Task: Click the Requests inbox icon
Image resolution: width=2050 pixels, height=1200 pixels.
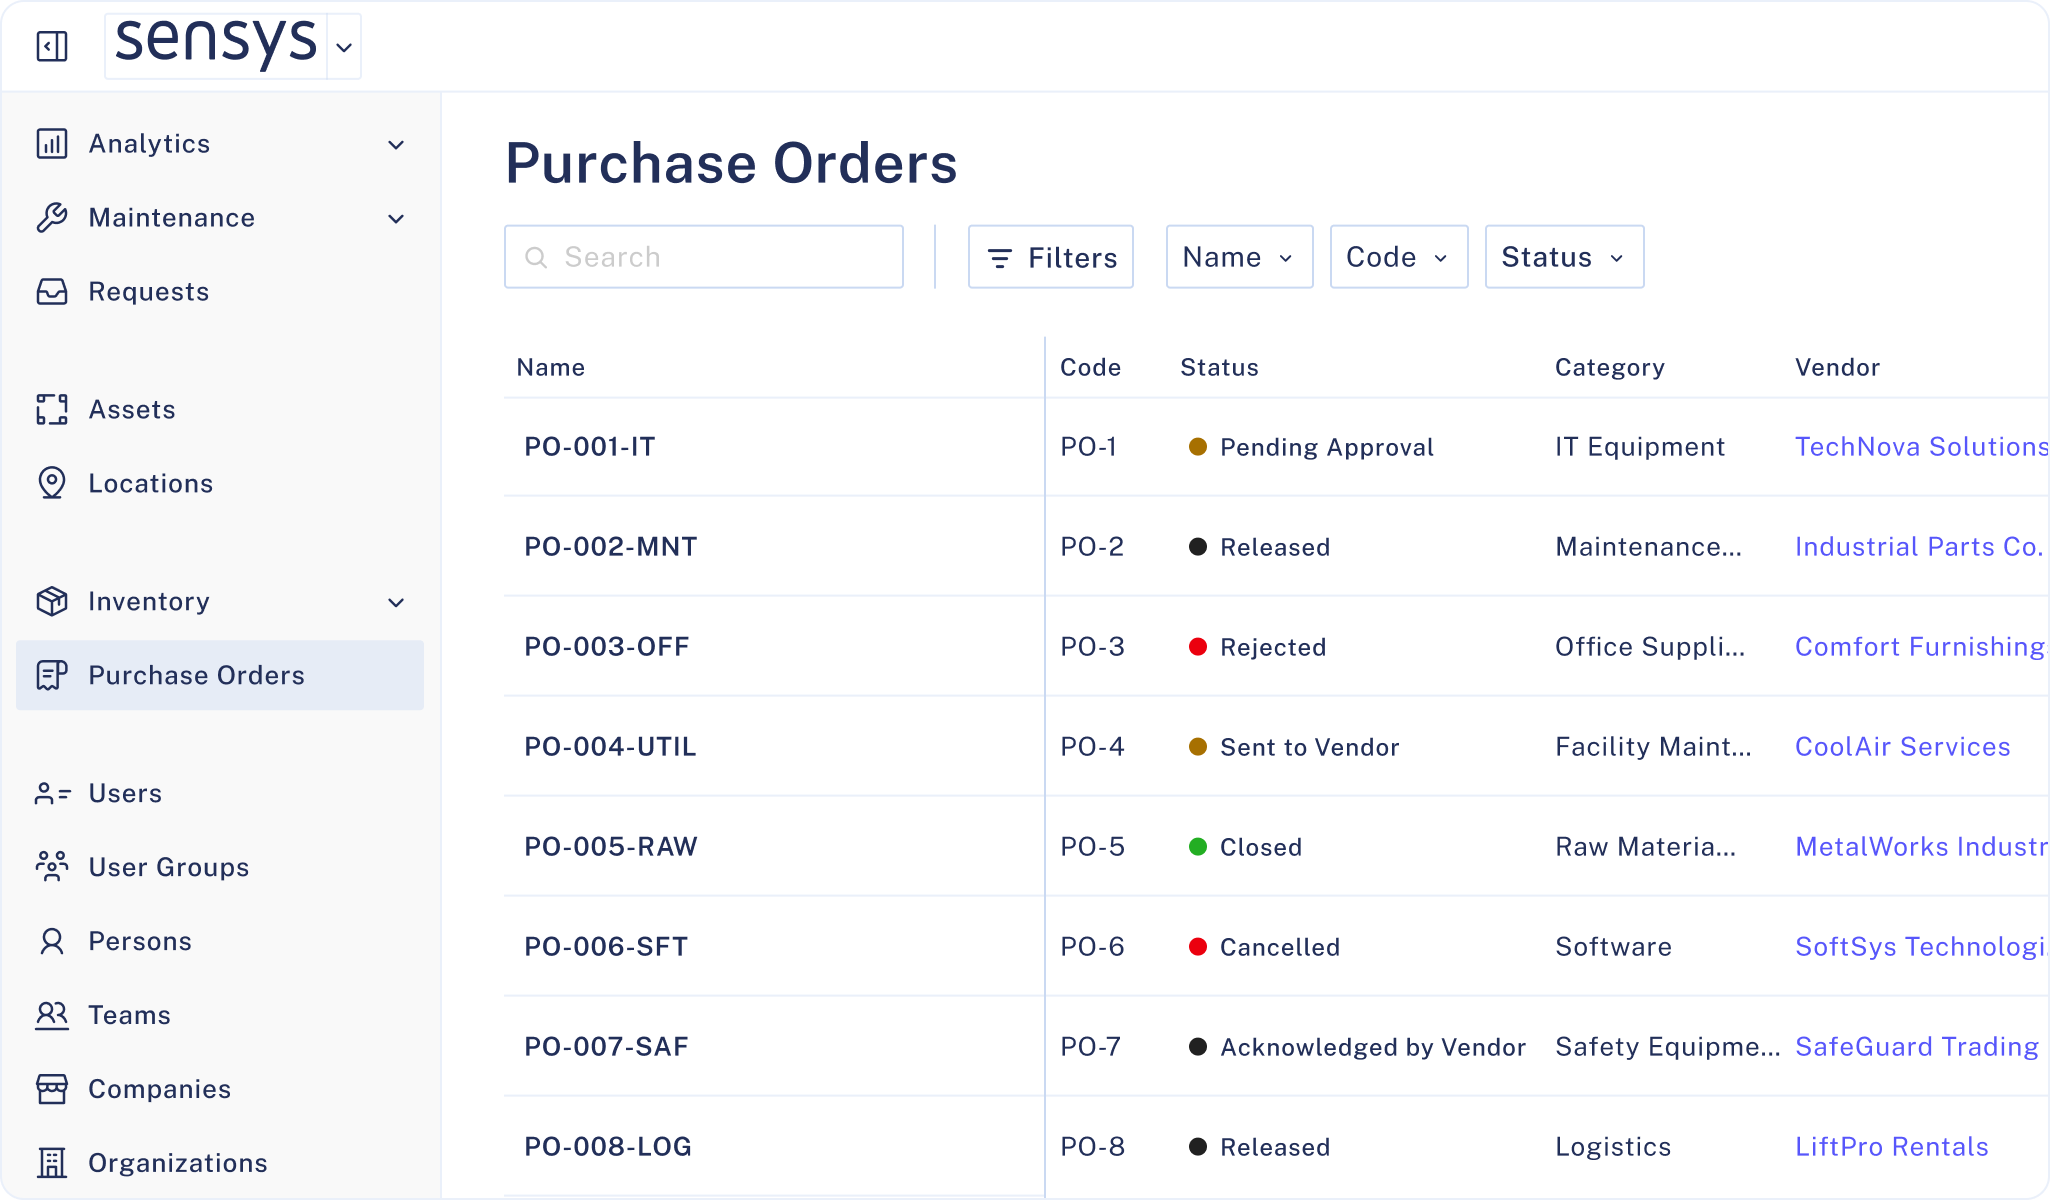Action: tap(52, 292)
